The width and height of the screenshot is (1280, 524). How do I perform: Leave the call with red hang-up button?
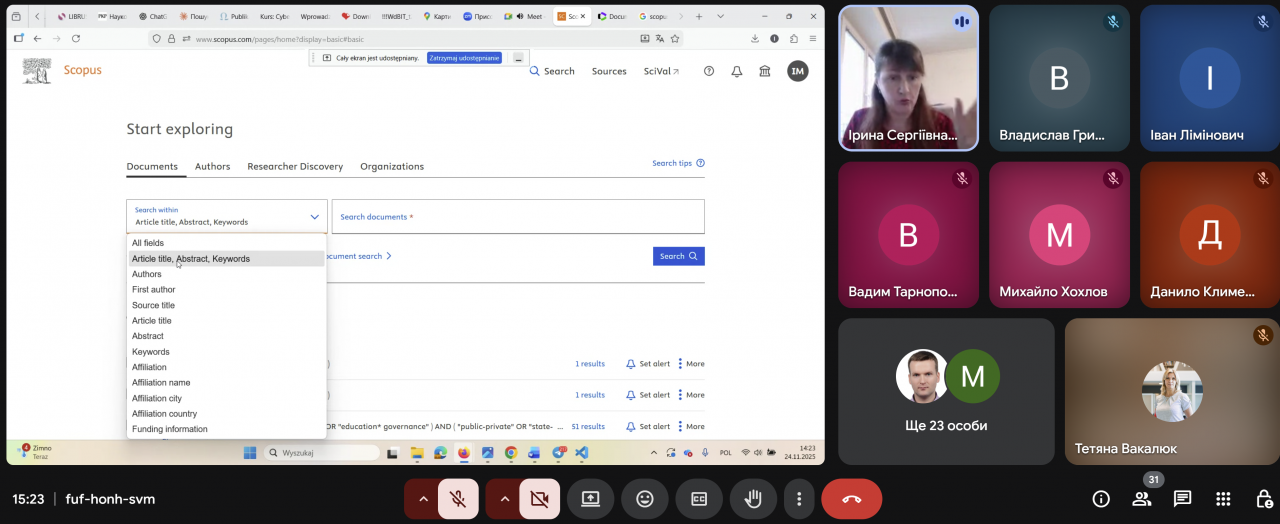click(851, 499)
